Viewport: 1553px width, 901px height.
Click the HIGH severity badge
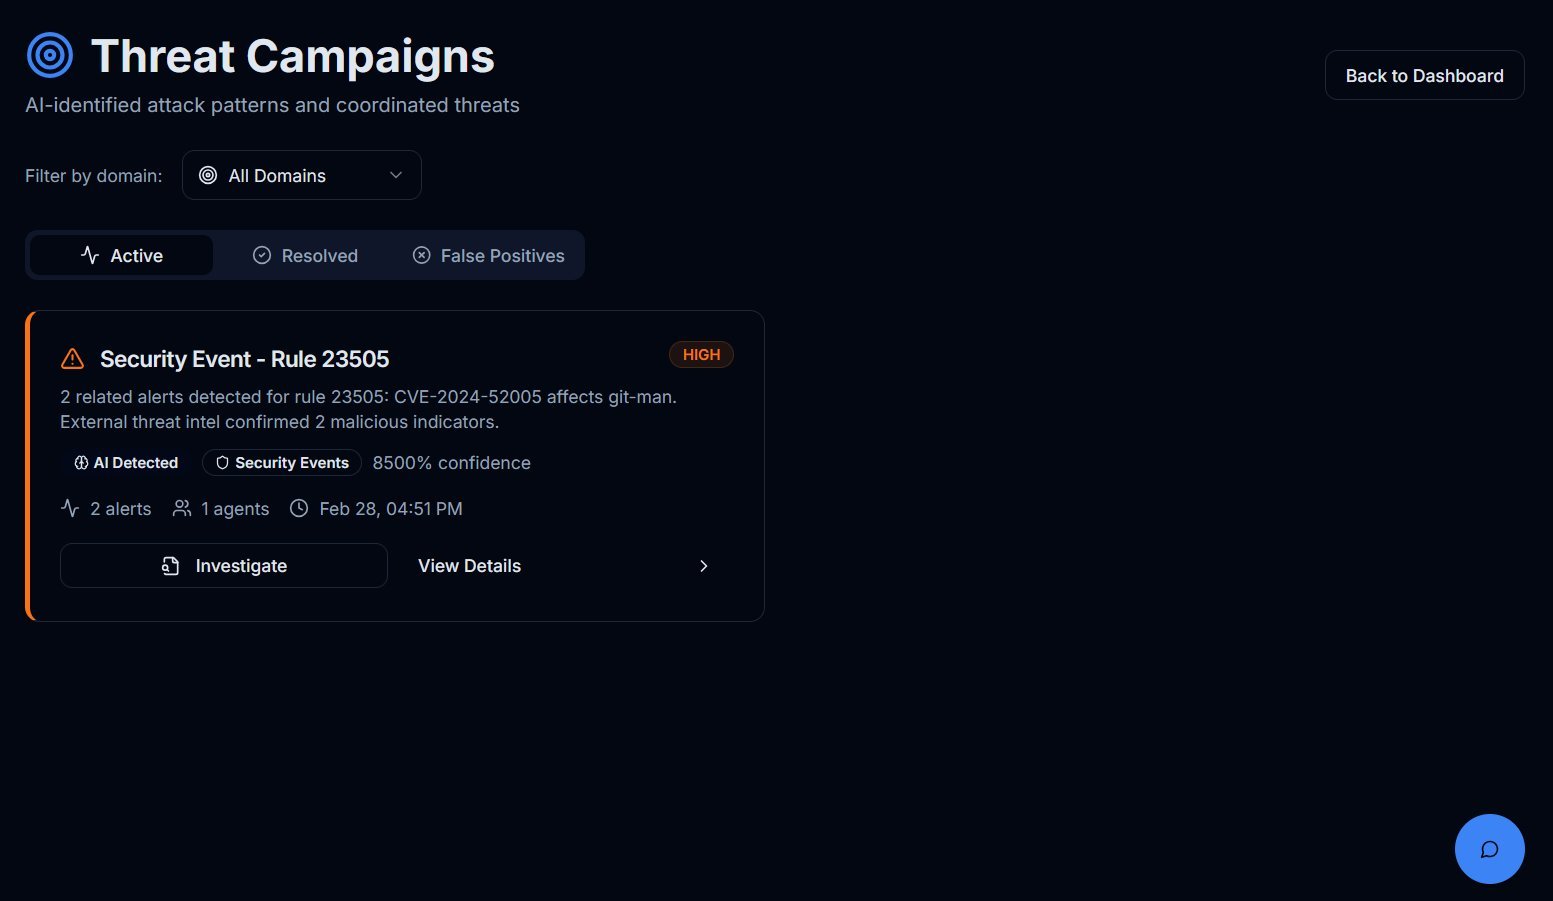(x=700, y=354)
